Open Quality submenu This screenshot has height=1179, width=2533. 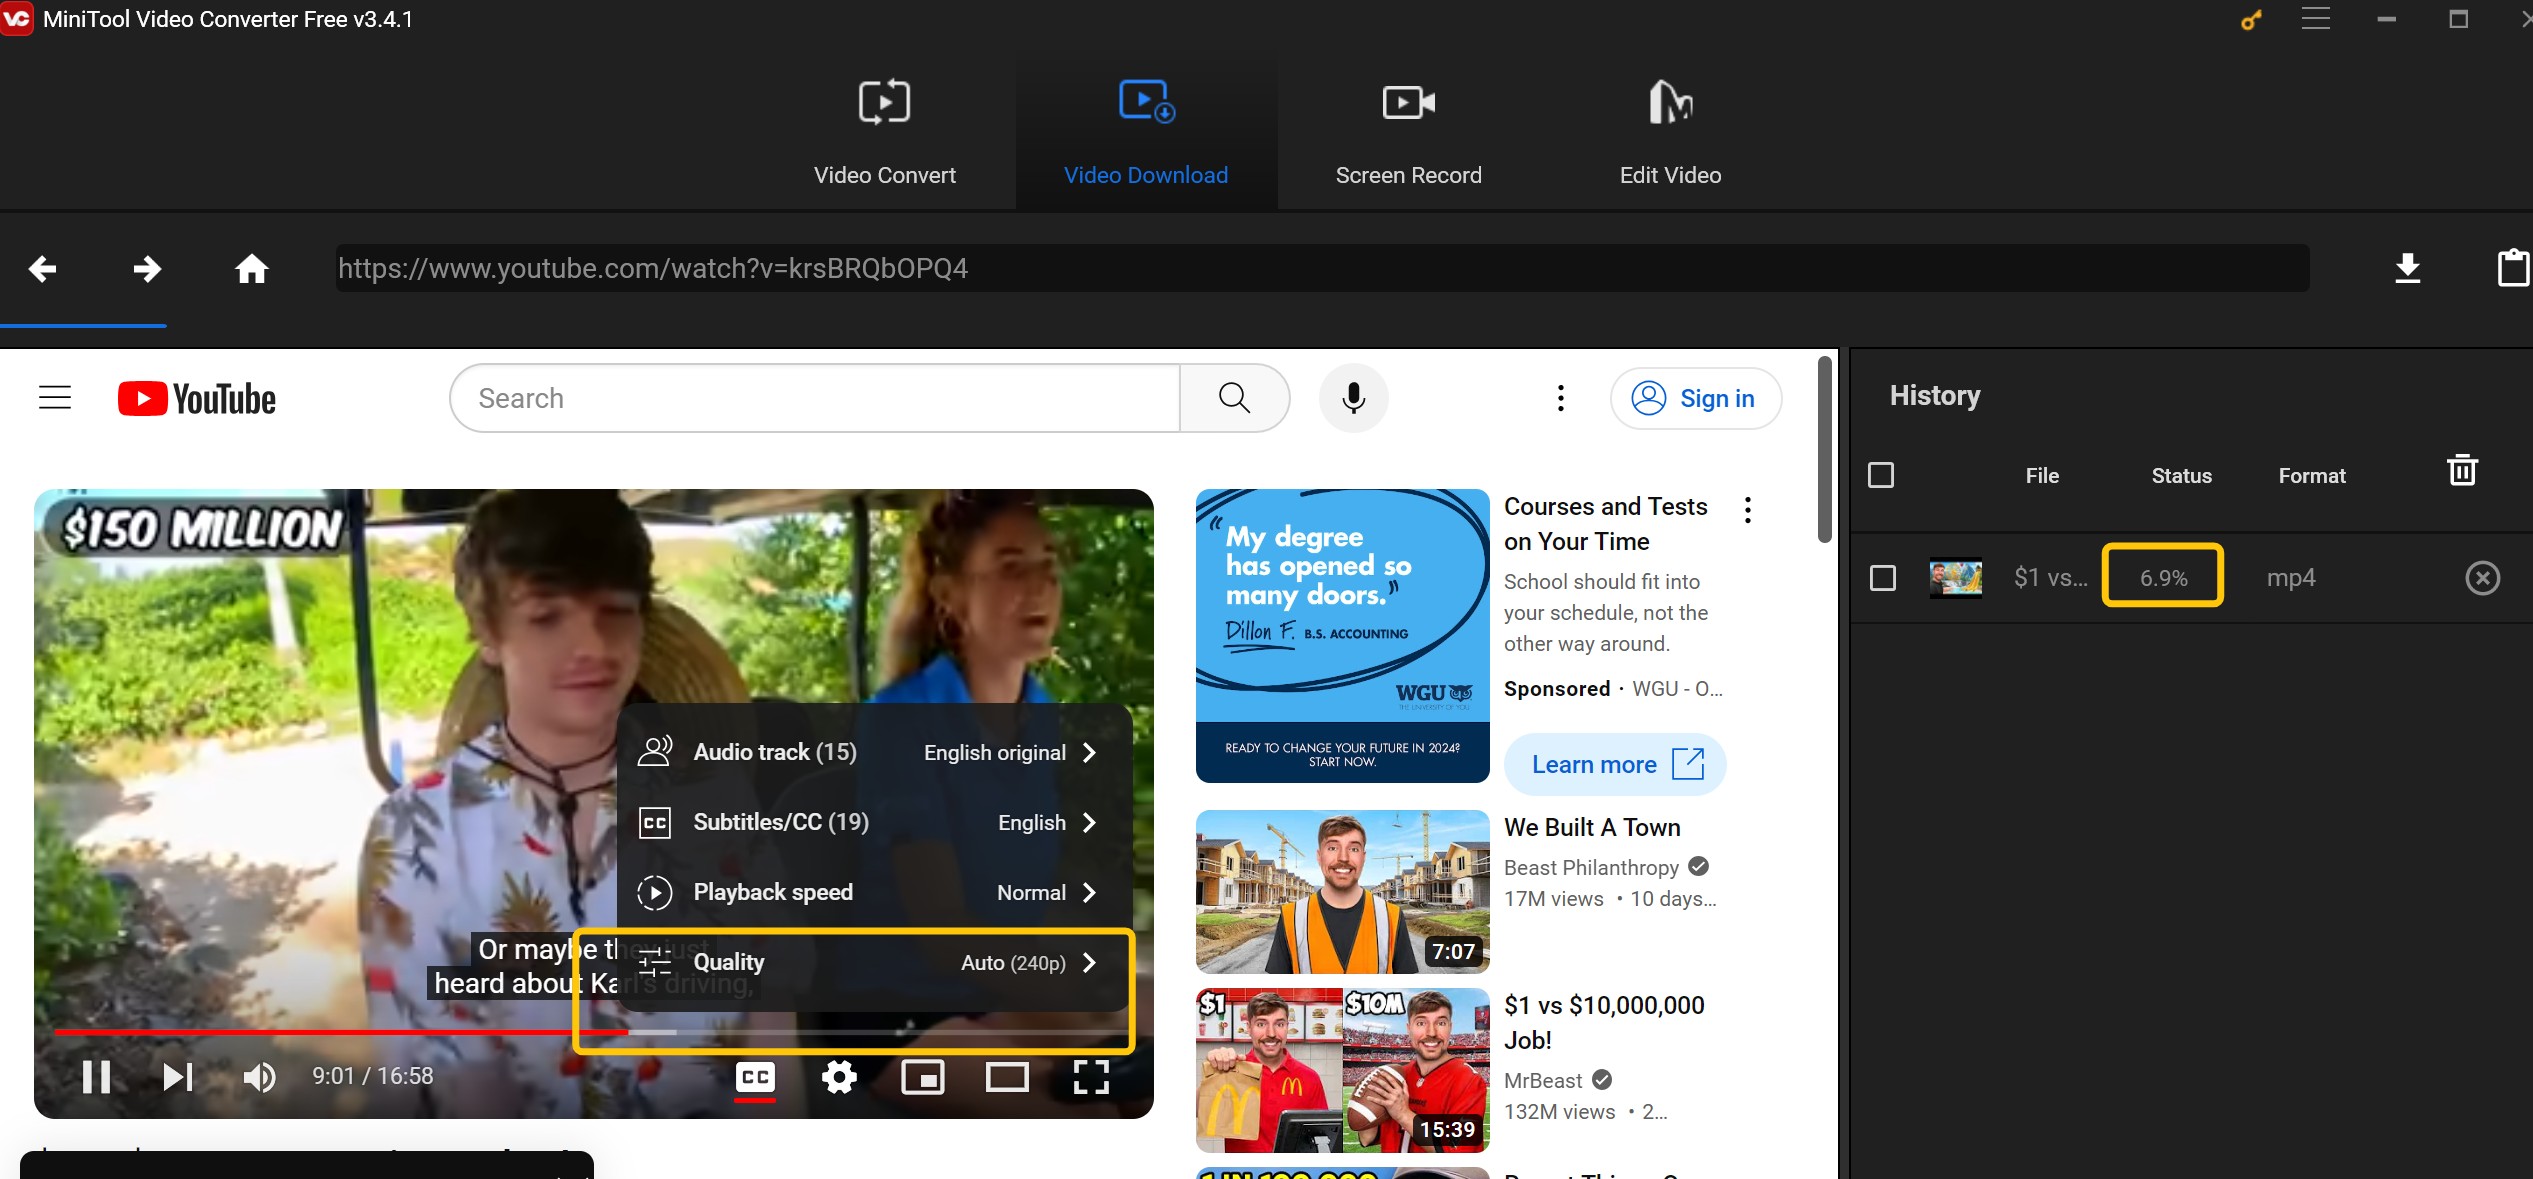click(875, 962)
